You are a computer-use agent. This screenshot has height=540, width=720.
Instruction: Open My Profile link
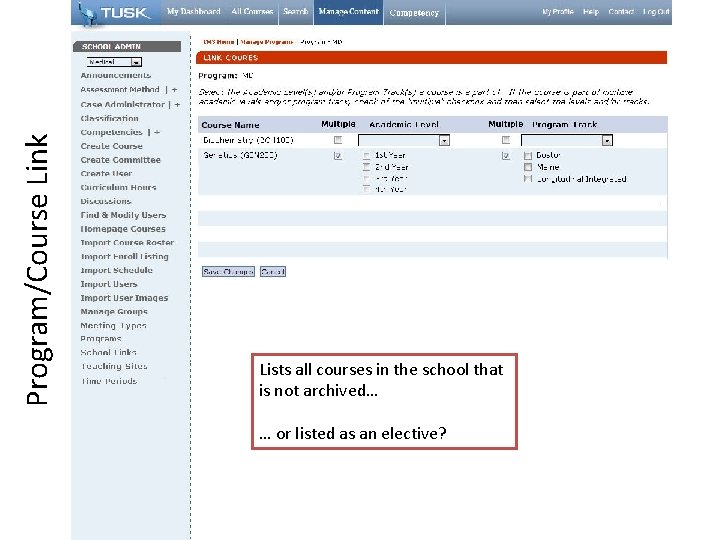pyautogui.click(x=558, y=11)
